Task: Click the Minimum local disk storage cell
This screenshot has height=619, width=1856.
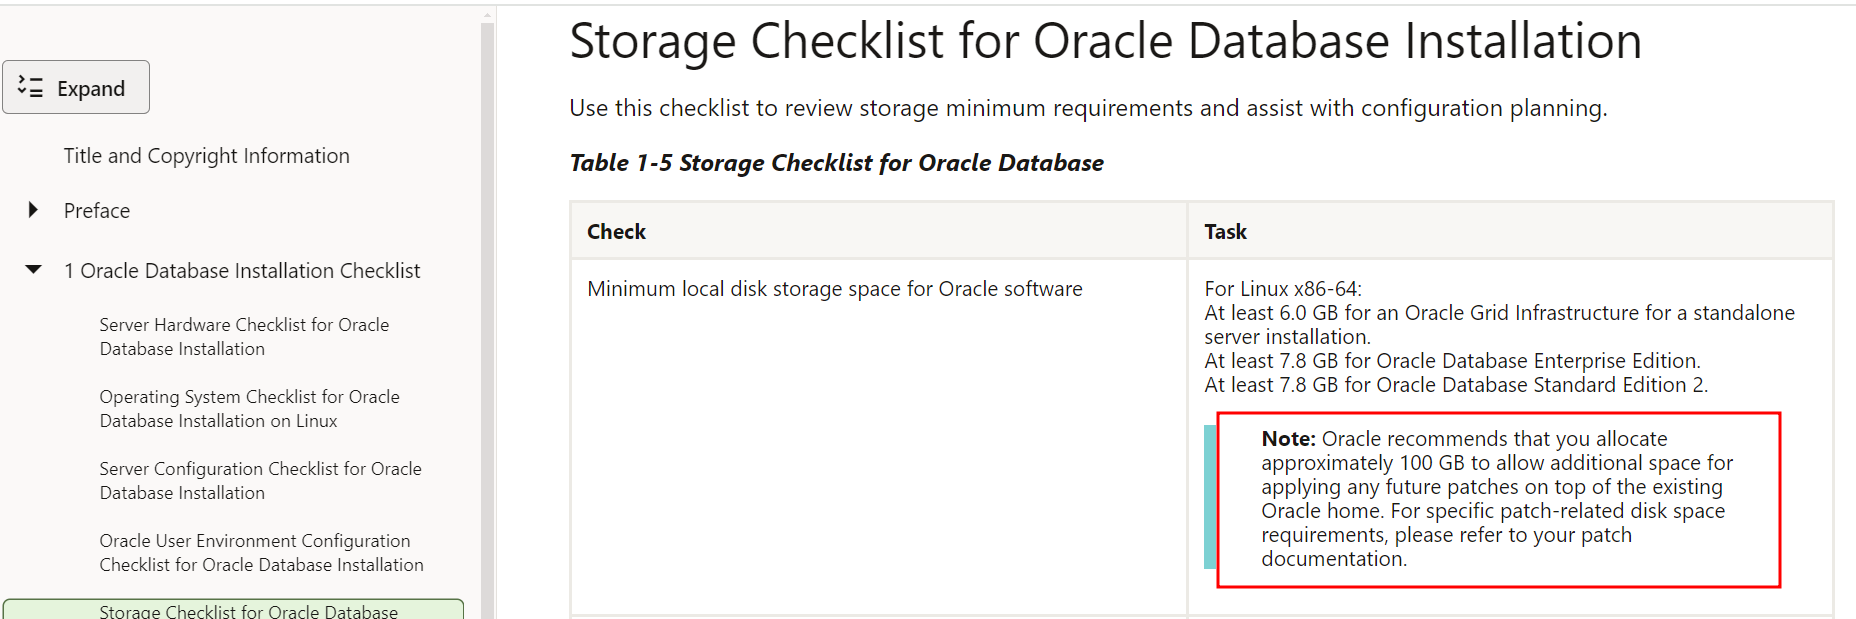Action: coord(834,289)
